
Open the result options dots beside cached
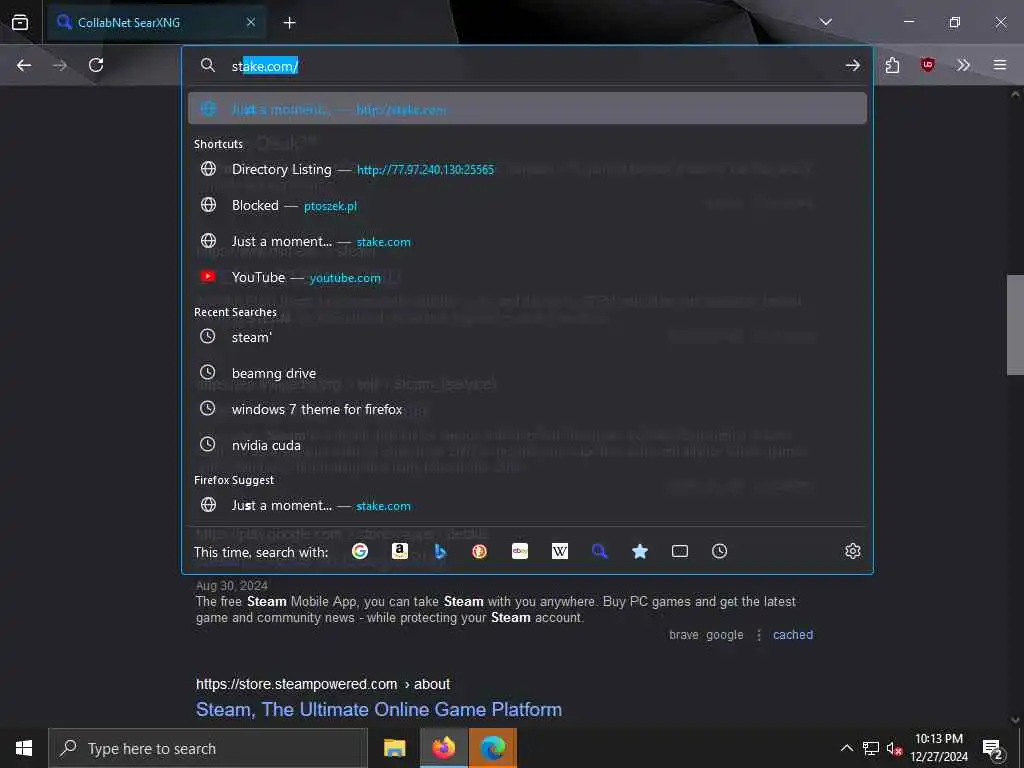(758, 634)
